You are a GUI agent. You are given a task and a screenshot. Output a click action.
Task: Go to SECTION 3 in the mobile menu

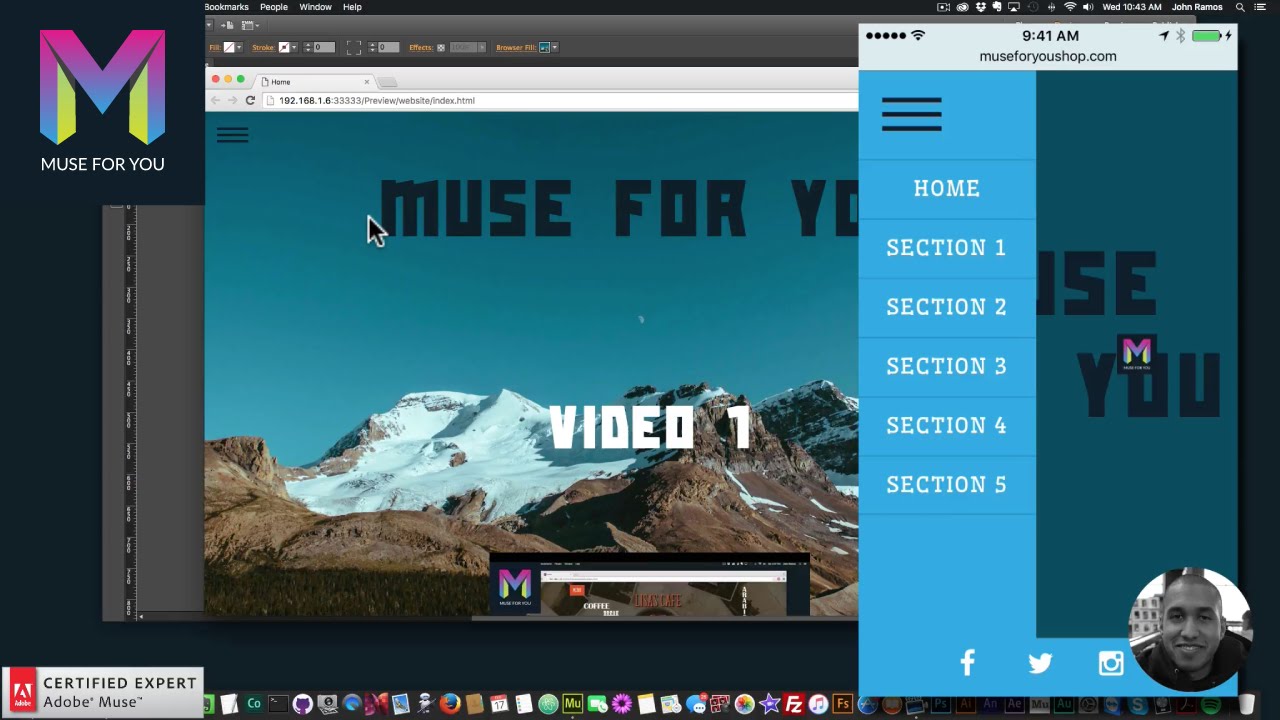(x=946, y=365)
